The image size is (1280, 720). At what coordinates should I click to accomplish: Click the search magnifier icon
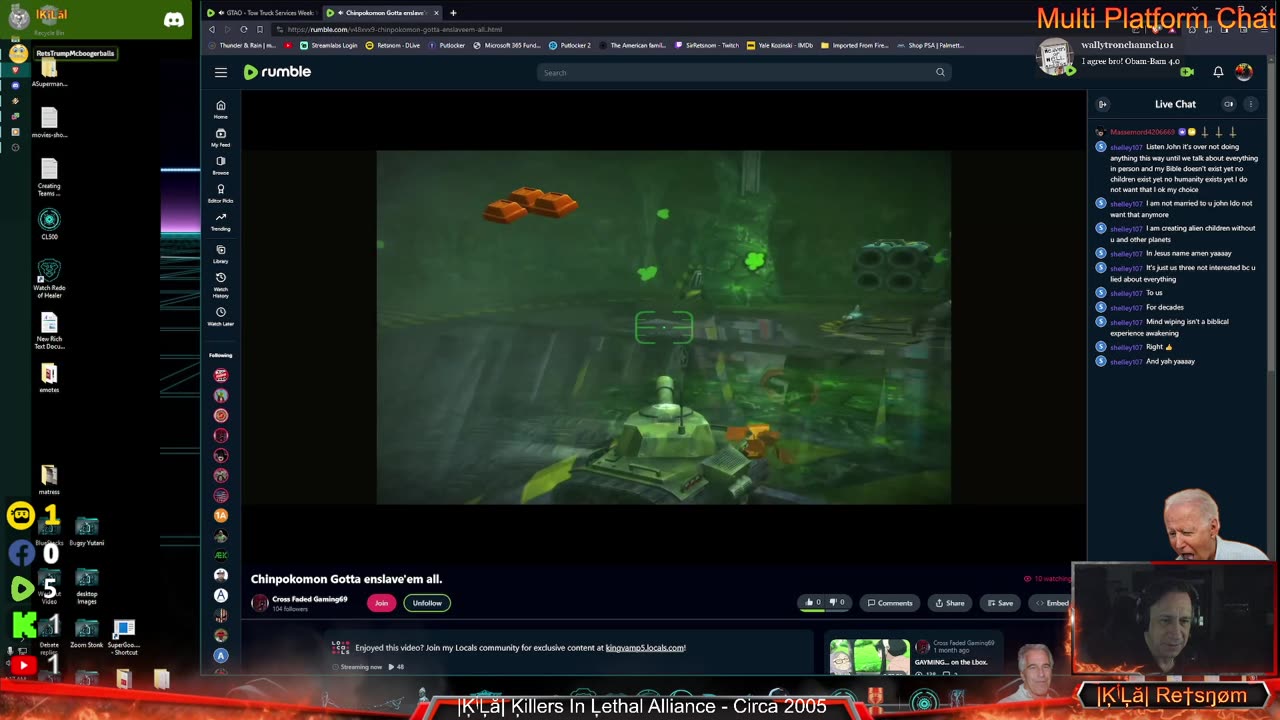tap(940, 72)
